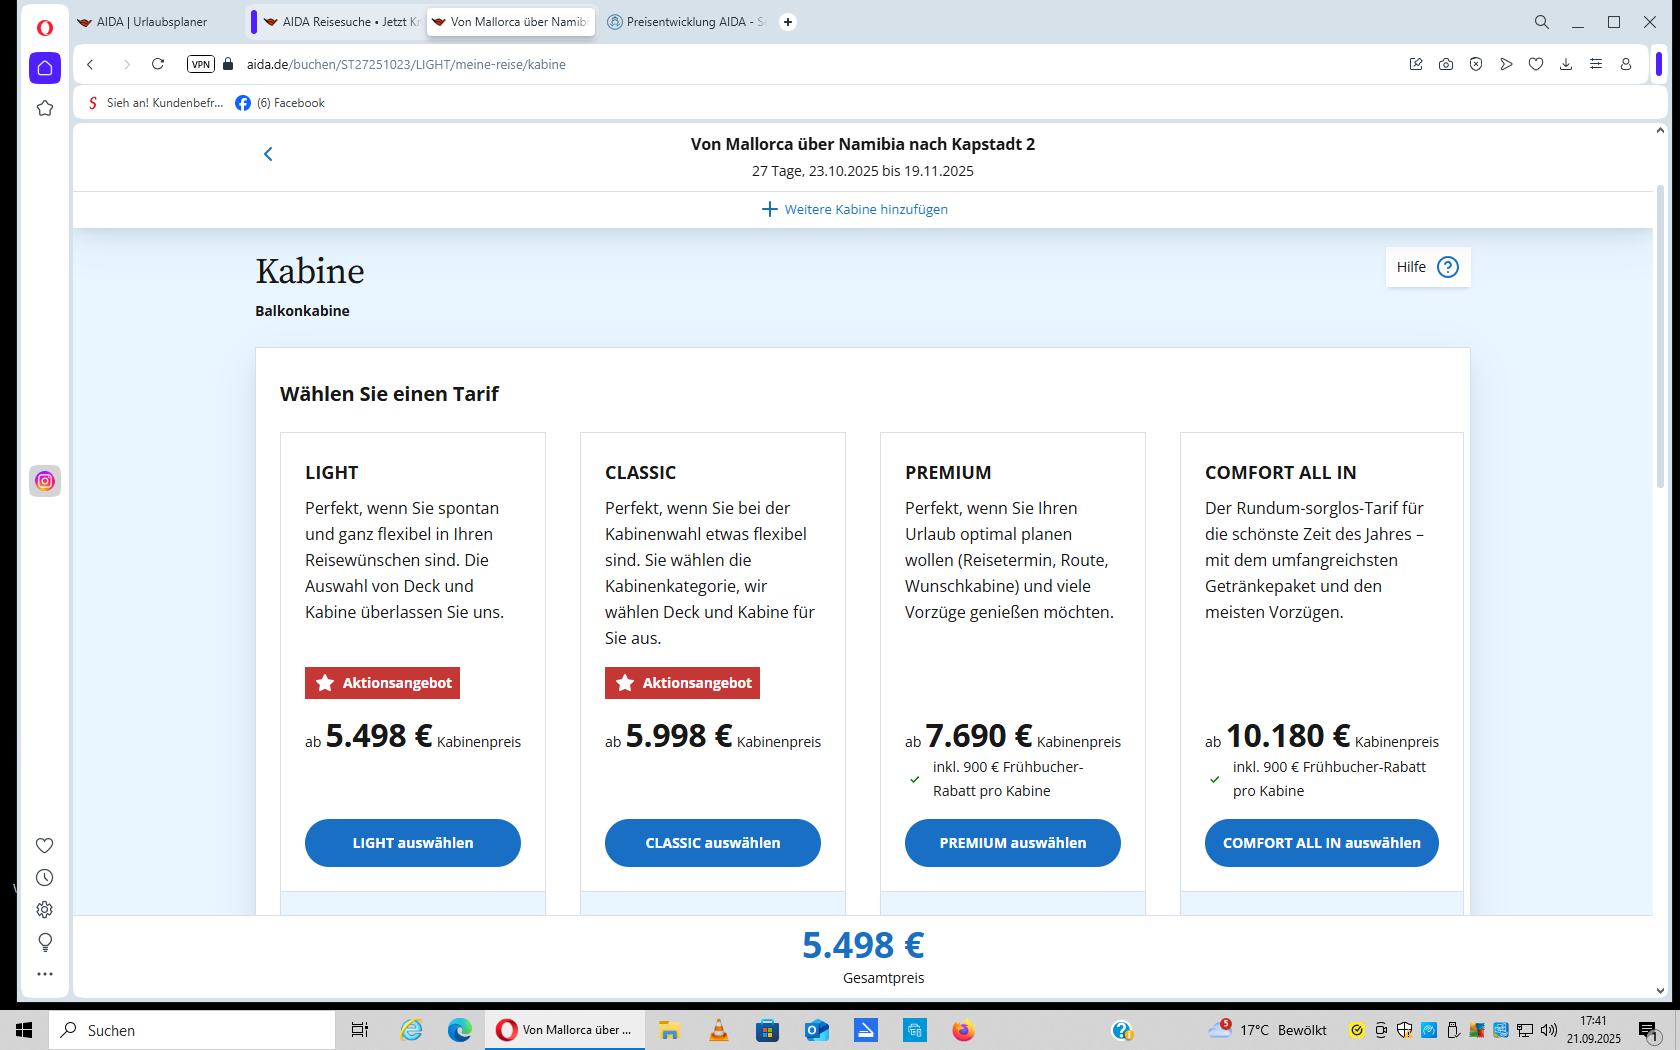Open Opera sidebar history clock icon
The height and width of the screenshot is (1050, 1680).
[x=45, y=878]
